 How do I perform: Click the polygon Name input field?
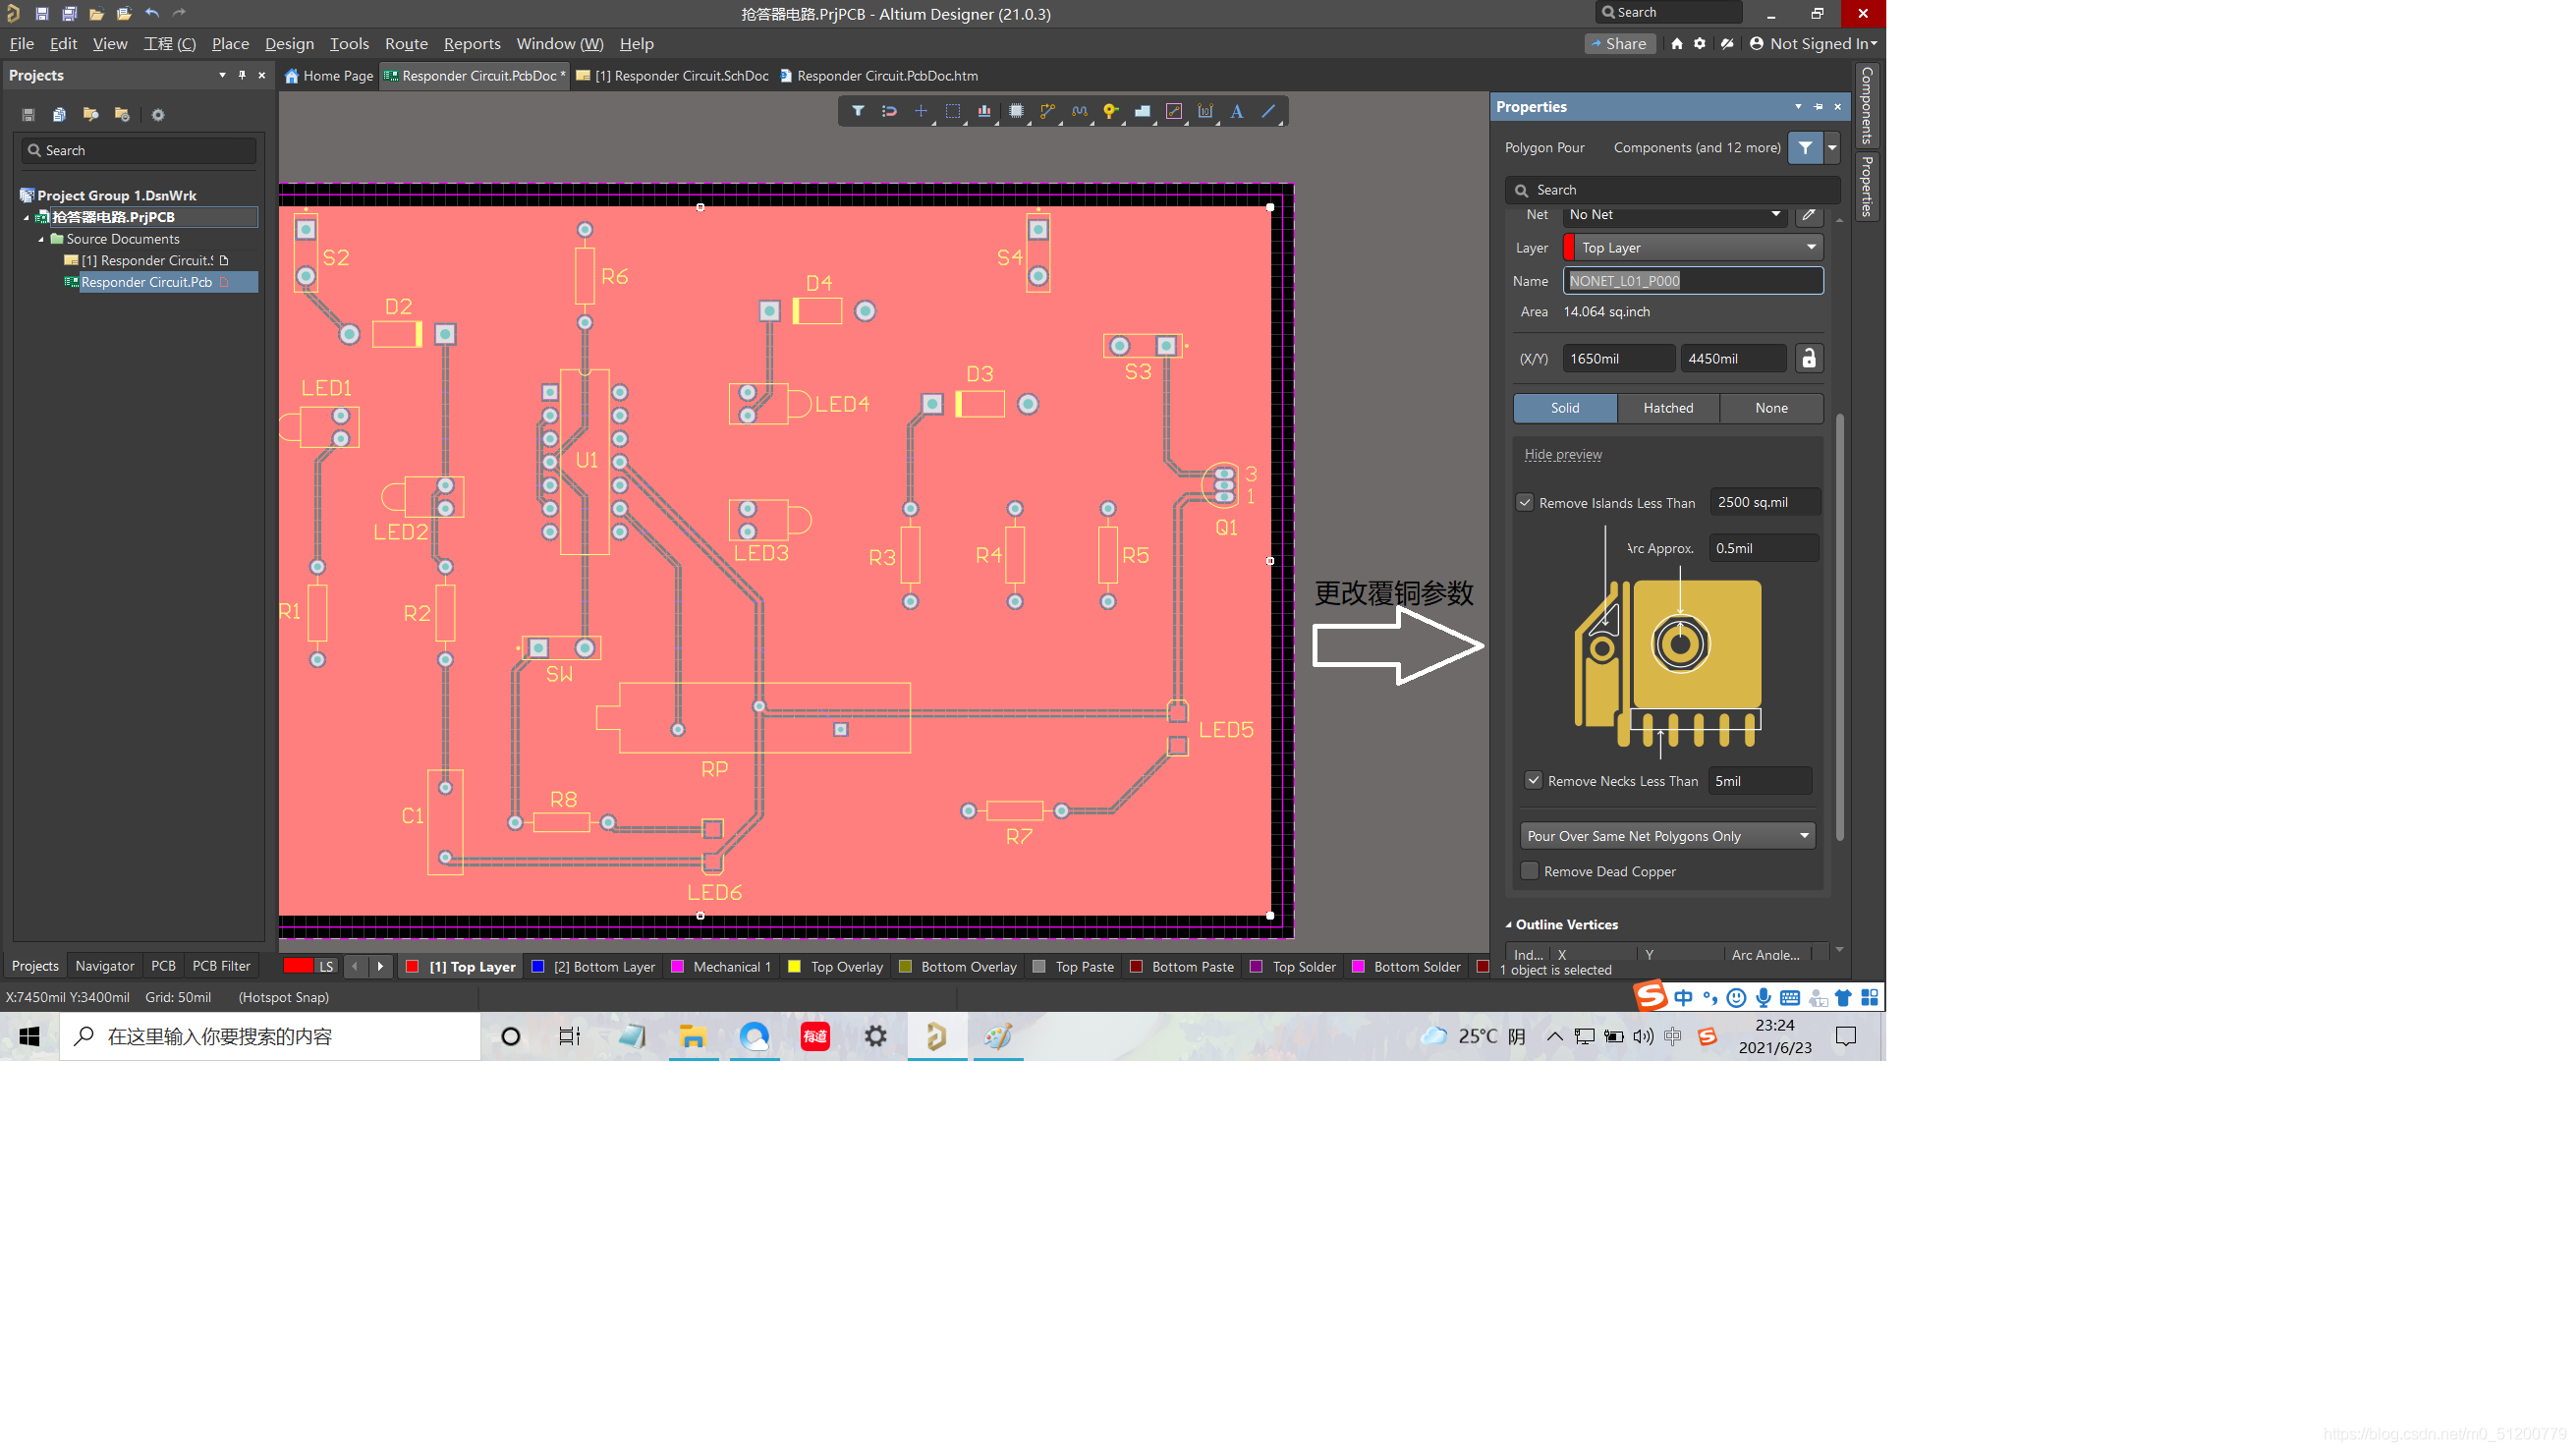tap(1693, 281)
